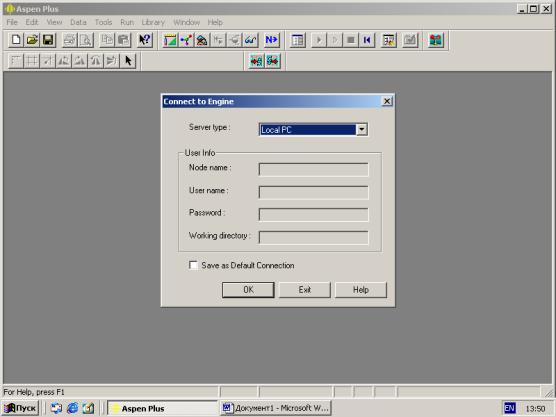Click the Properties toolbar icon beside the molecule
The width and height of the screenshot is (556, 417).
(x=202, y=40)
